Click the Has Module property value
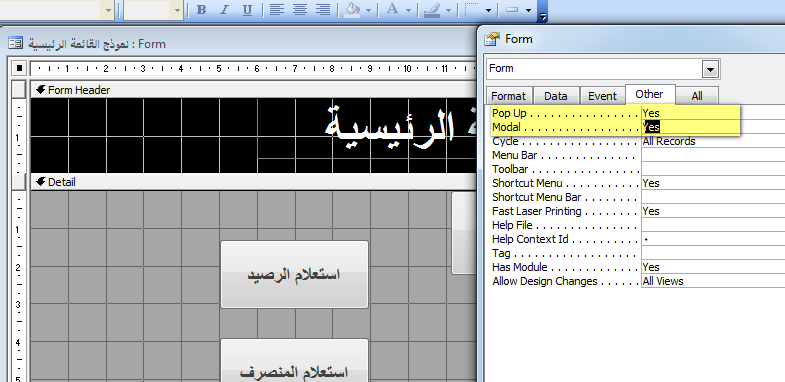785x382 pixels. 713,267
